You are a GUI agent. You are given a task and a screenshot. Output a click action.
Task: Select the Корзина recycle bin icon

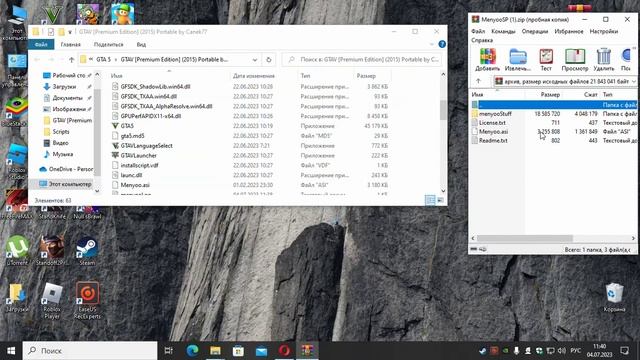pos(614,298)
